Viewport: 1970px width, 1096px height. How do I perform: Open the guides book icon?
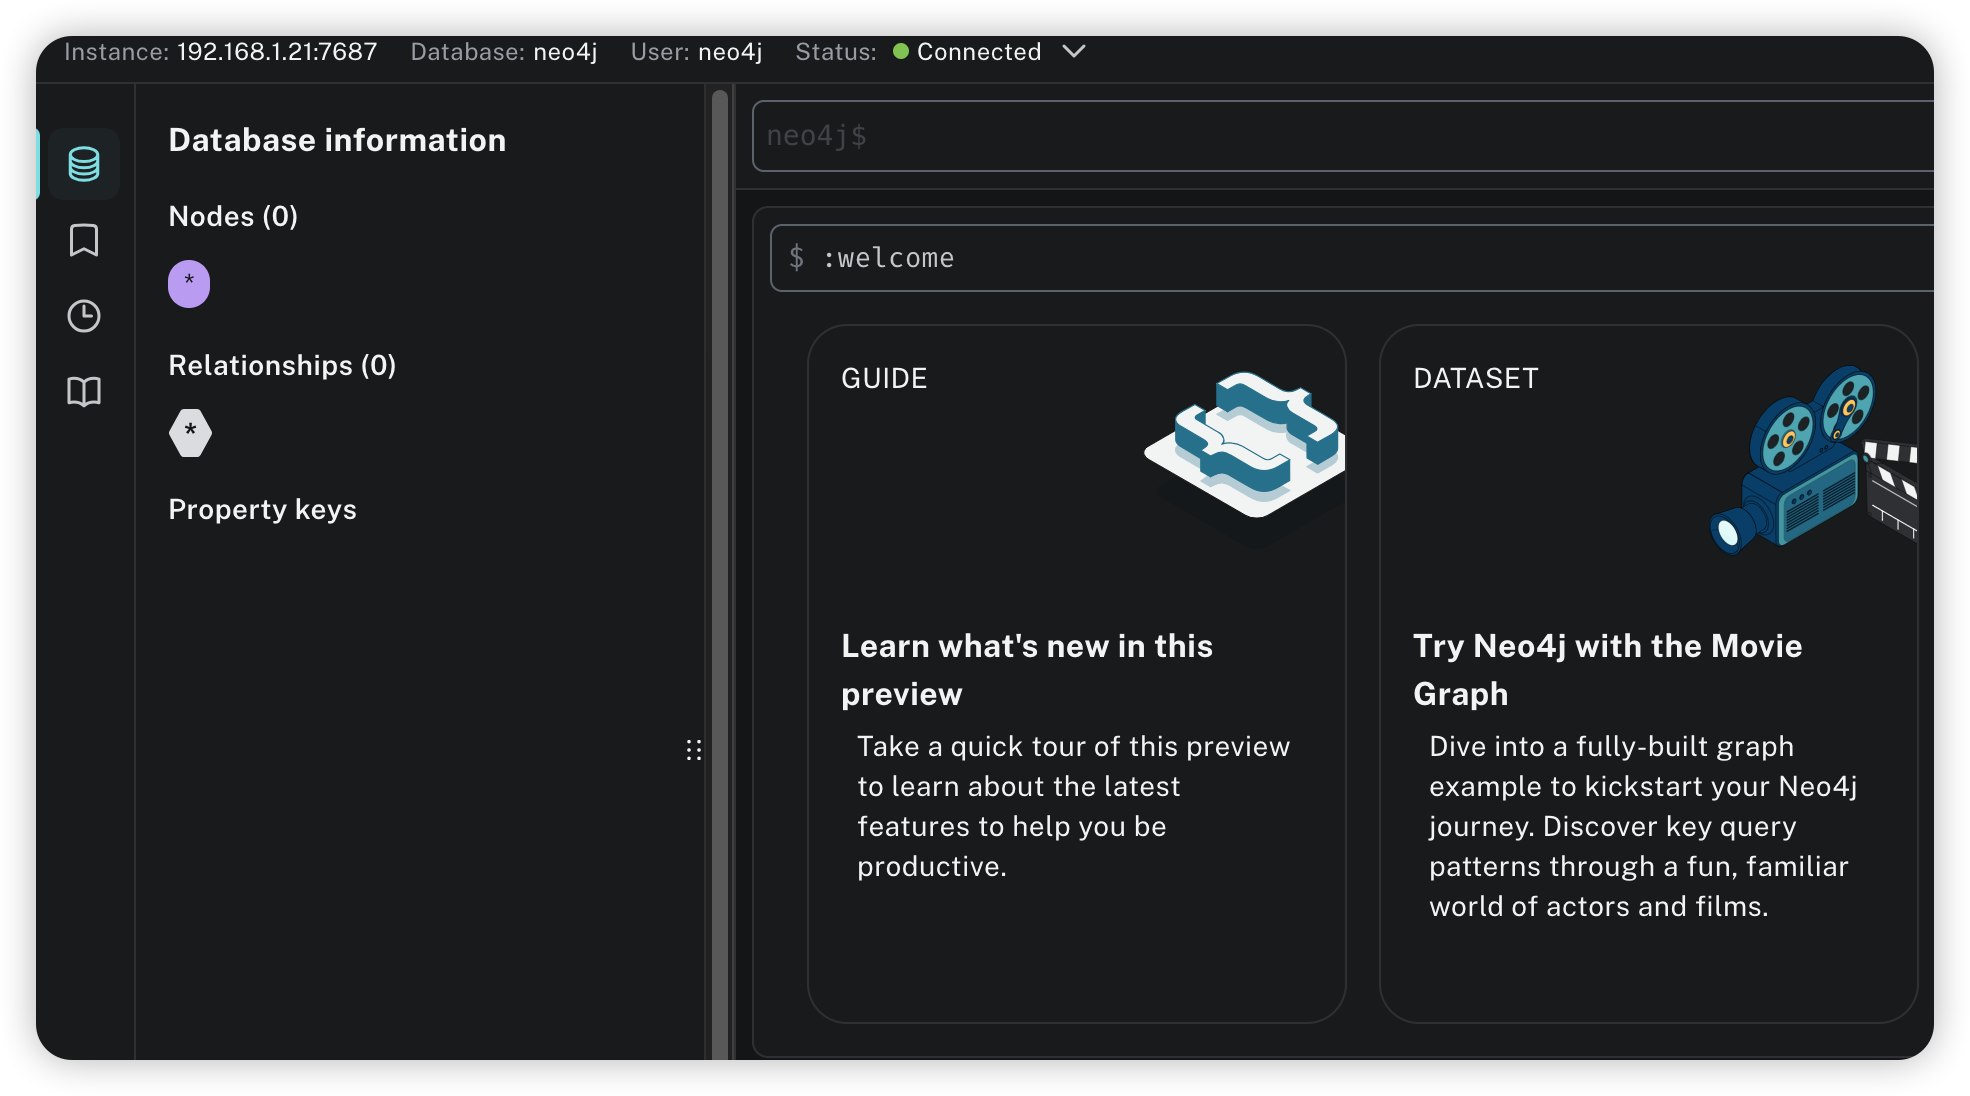click(84, 391)
